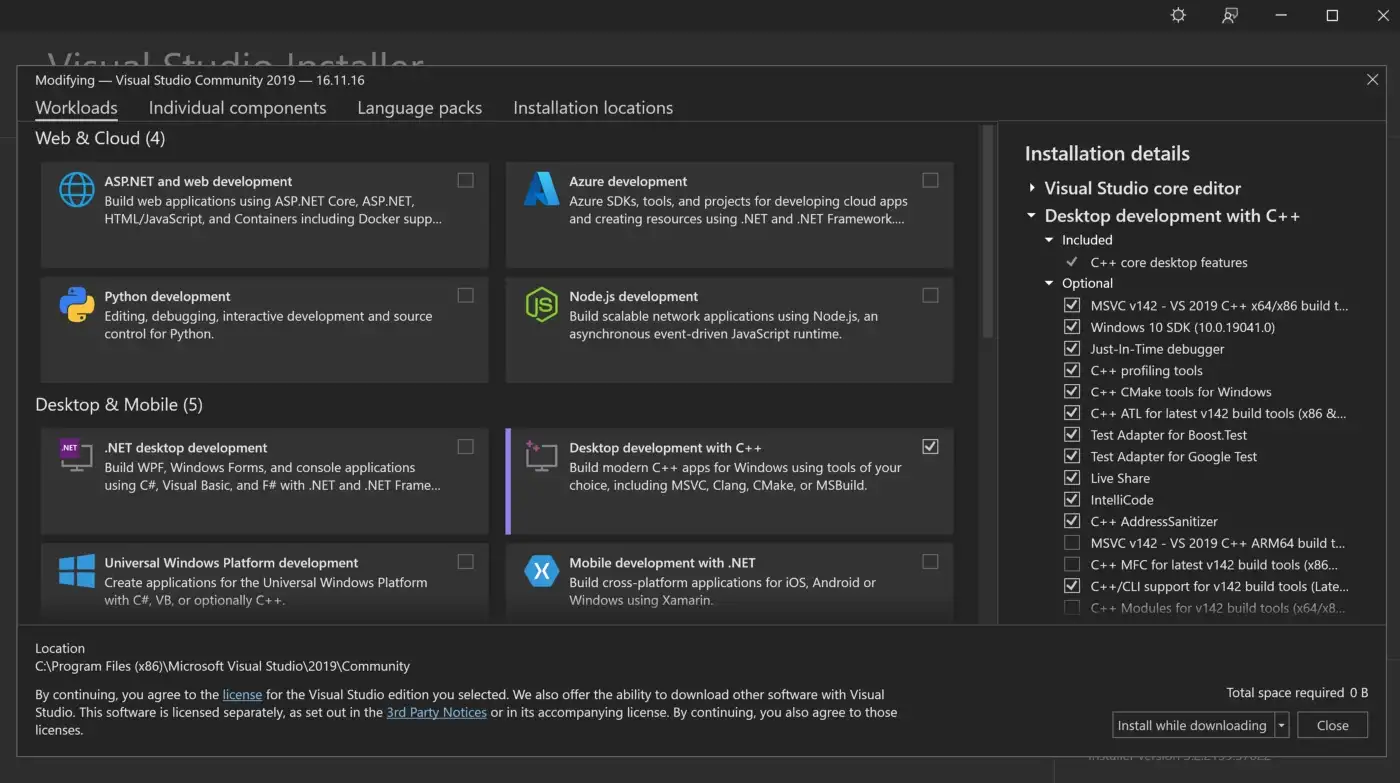Open the Language packs tab
Screen dimensions: 1400x783
pyautogui.click(x=419, y=108)
